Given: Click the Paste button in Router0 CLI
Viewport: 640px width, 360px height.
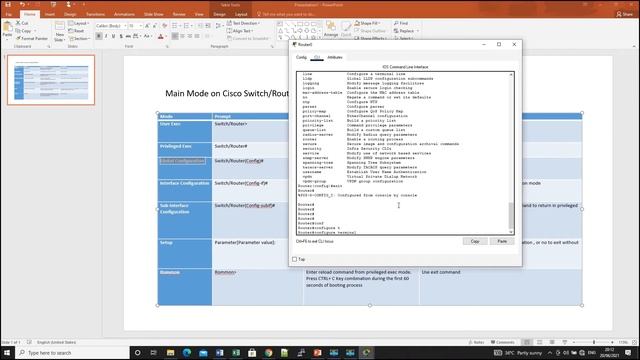Looking at the screenshot, I should pos(502,241).
